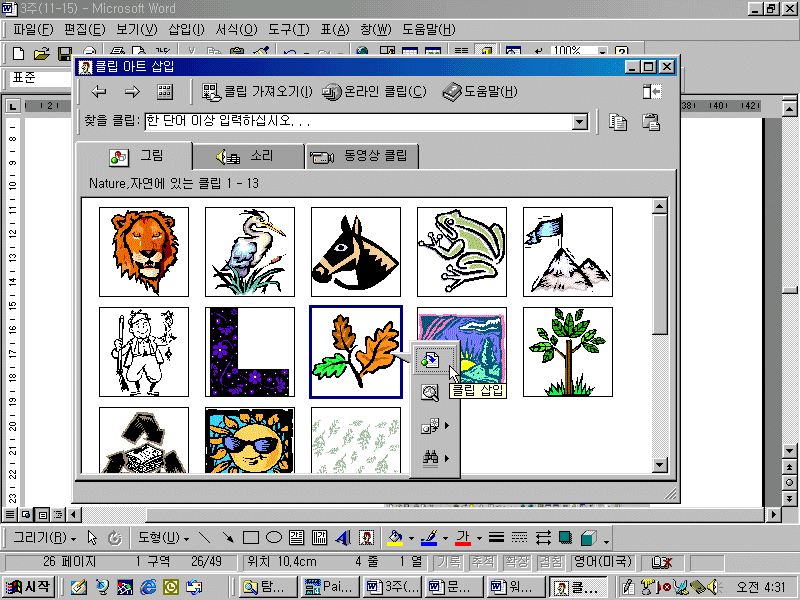This screenshot has height=600, width=800.
Task: Open the find similar clips binoculars option
Action: coord(435,458)
